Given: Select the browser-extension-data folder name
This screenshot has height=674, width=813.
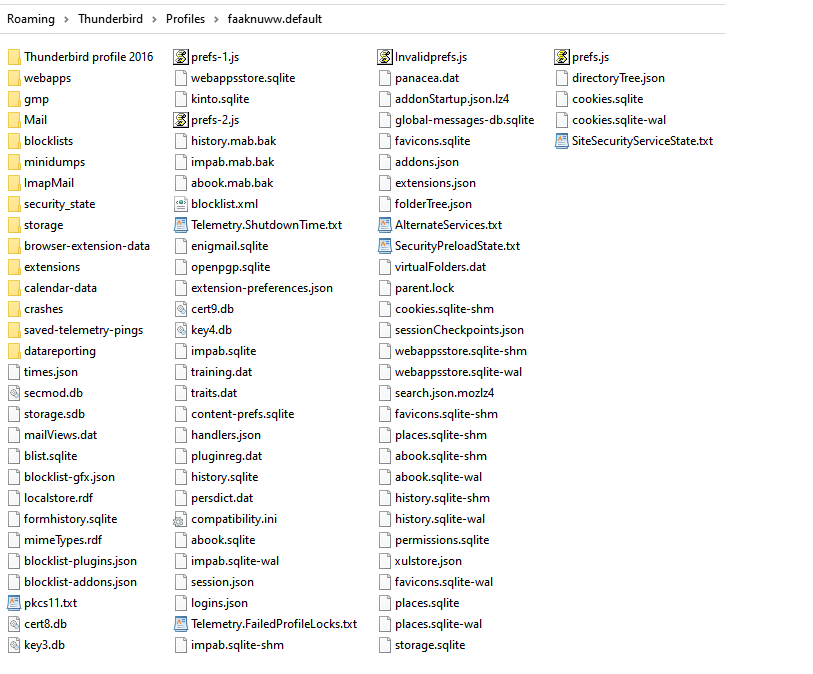Looking at the screenshot, I should (87, 246).
